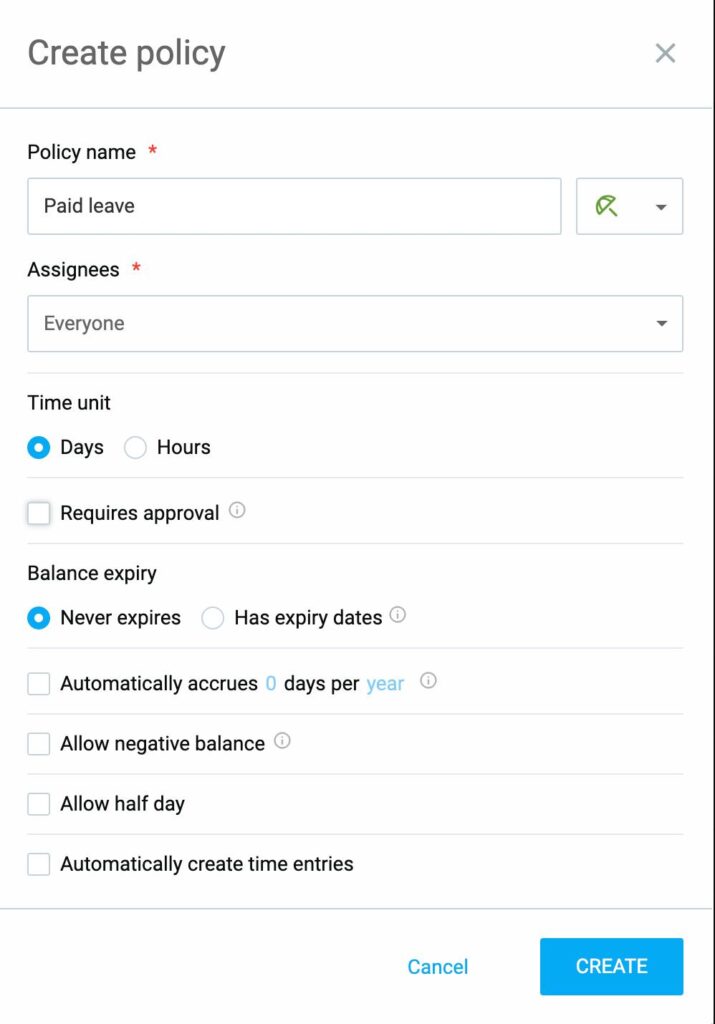Screen dimensions: 715x1024
Task: Click info icon next to Requires approval
Action: [237, 510]
